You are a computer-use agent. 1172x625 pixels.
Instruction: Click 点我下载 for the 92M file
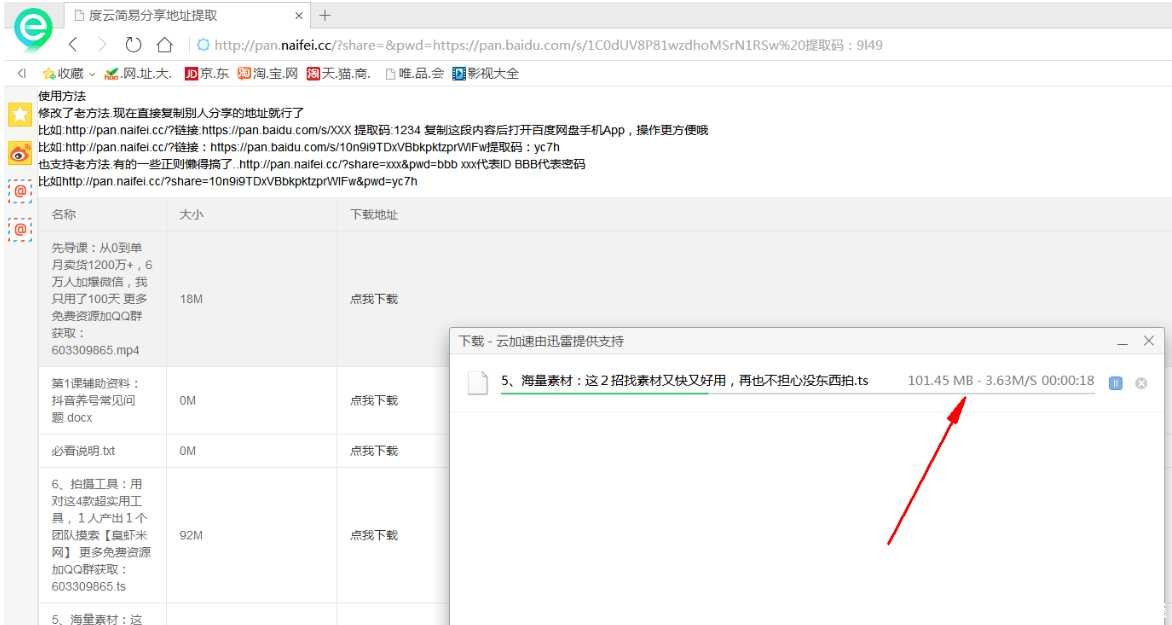click(374, 535)
